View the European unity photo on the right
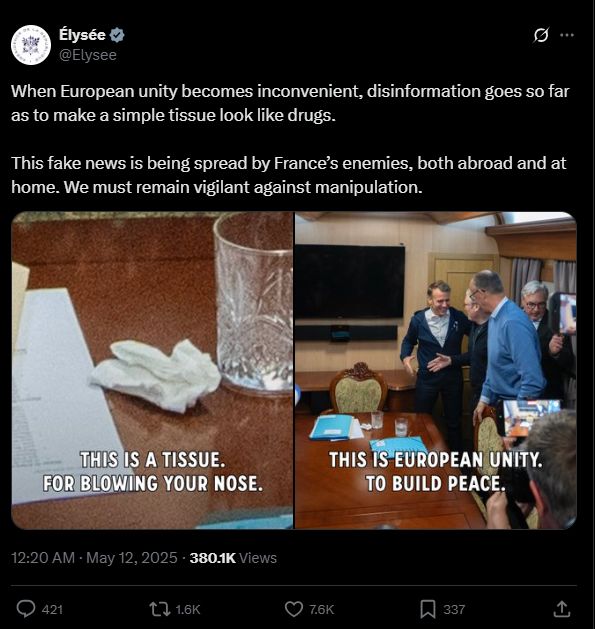 click(436, 370)
